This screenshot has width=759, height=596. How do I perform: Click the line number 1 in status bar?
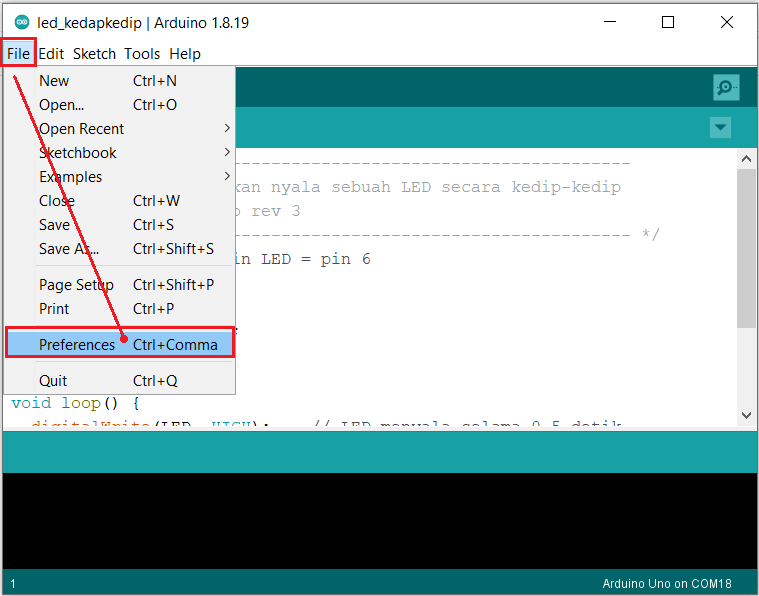click(13, 583)
